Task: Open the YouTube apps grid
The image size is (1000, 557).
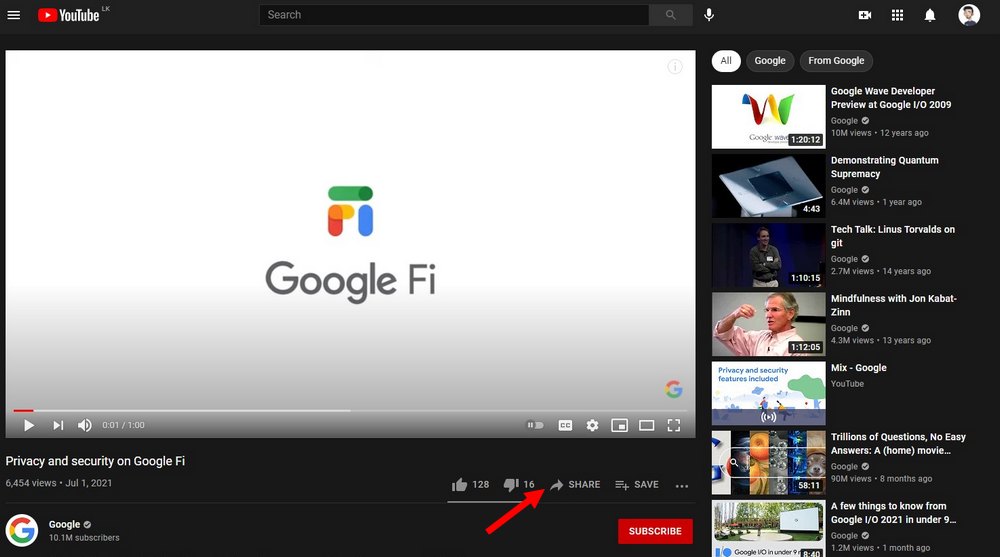Action: point(897,15)
